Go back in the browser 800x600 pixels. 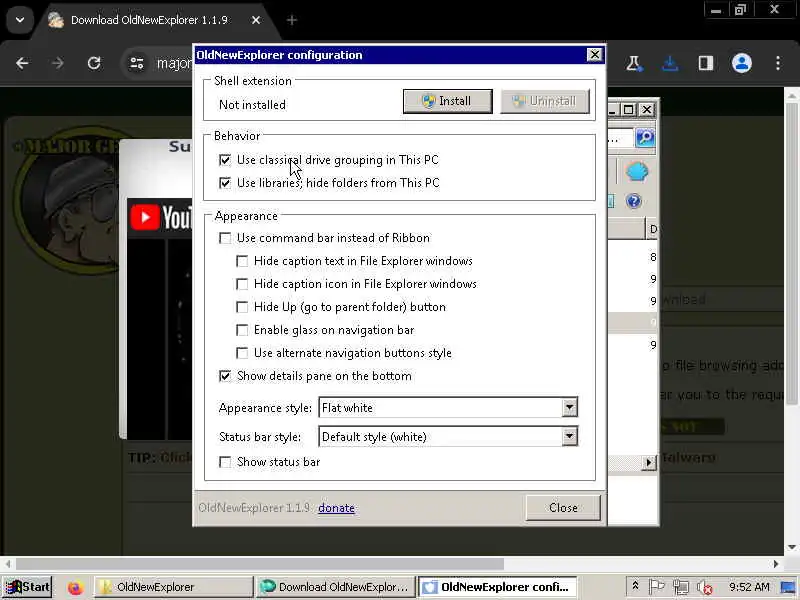[x=22, y=63]
